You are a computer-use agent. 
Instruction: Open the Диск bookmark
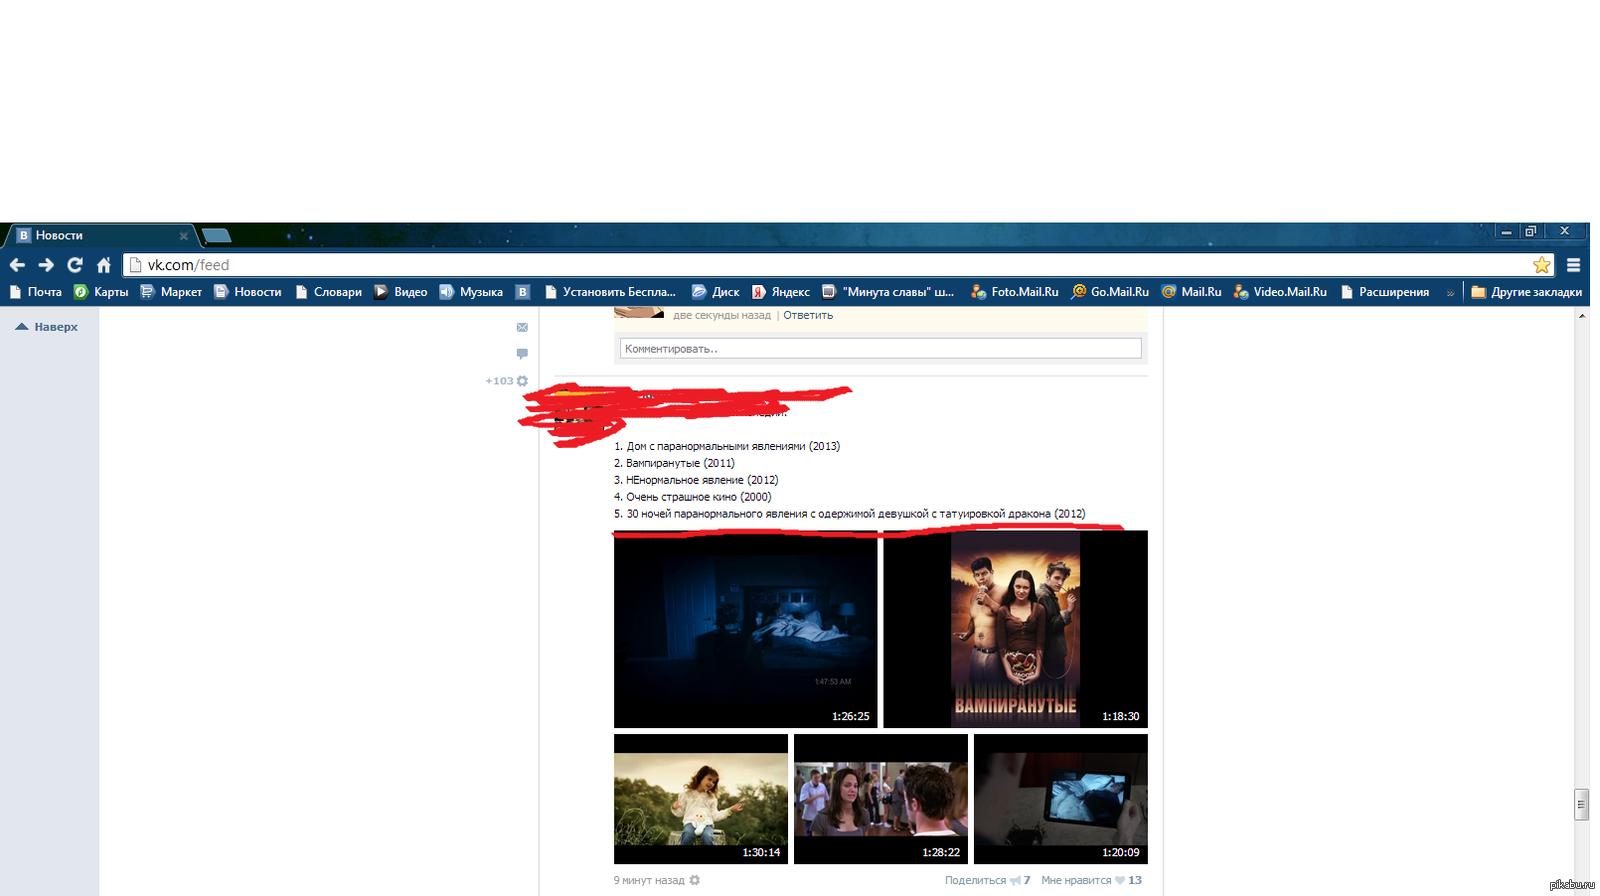[715, 292]
